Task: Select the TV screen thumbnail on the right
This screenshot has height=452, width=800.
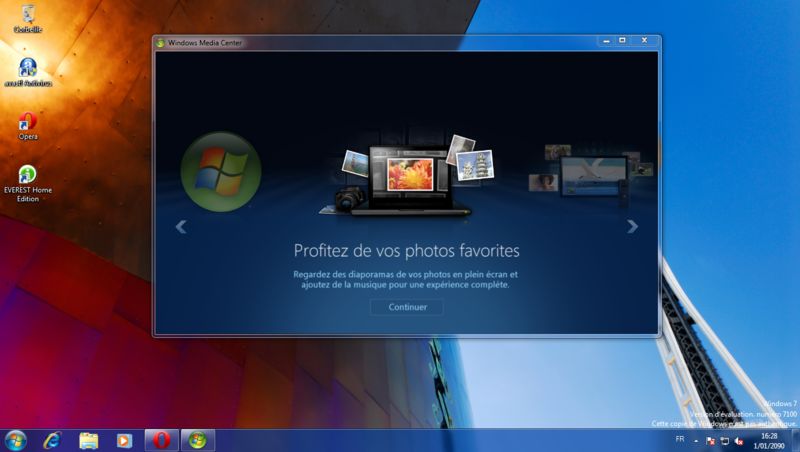Action: (x=592, y=176)
